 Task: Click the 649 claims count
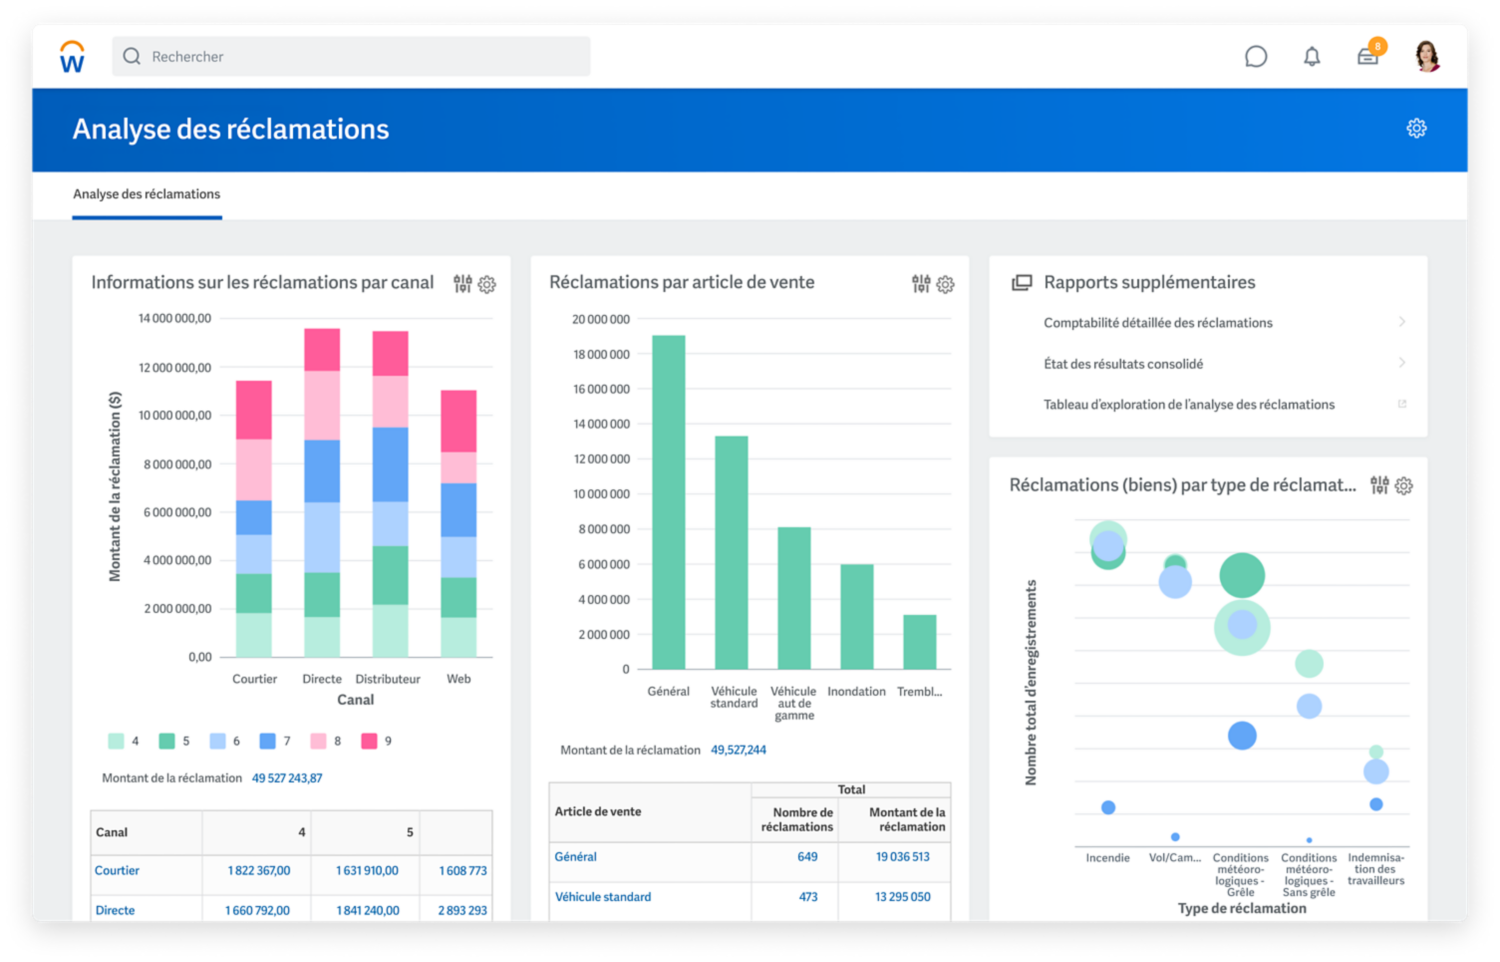[807, 857]
